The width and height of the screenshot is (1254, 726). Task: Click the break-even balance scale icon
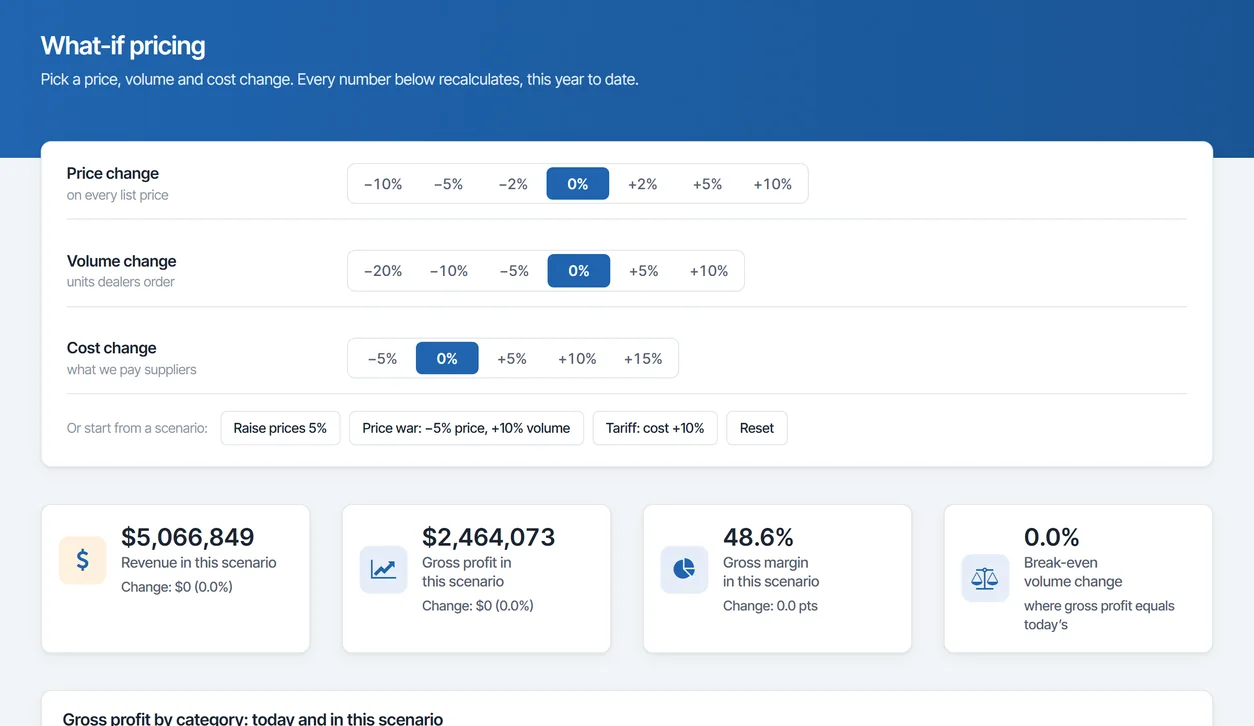tap(986, 578)
